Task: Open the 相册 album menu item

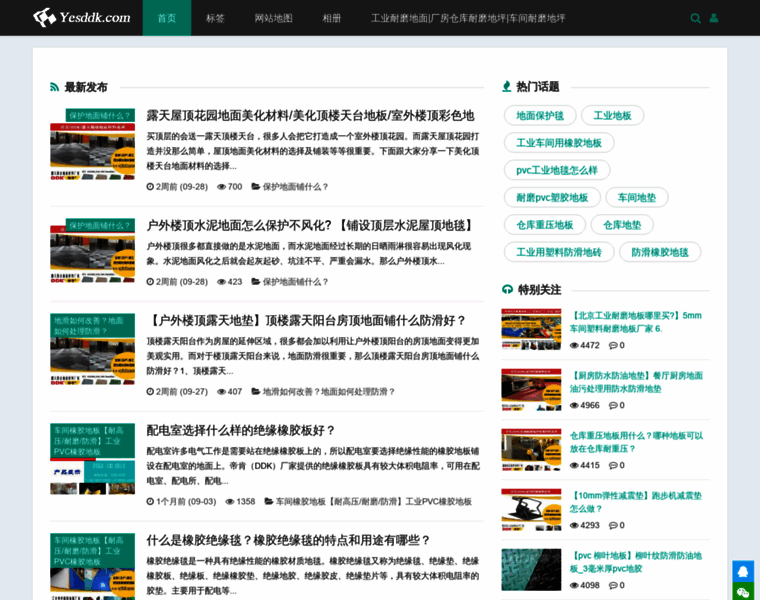Action: point(332,18)
